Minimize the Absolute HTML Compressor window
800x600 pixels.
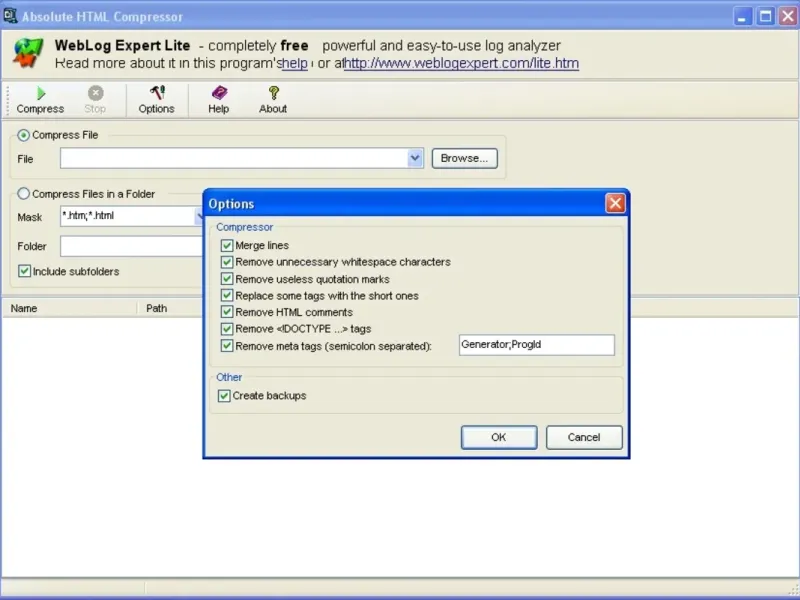click(743, 16)
